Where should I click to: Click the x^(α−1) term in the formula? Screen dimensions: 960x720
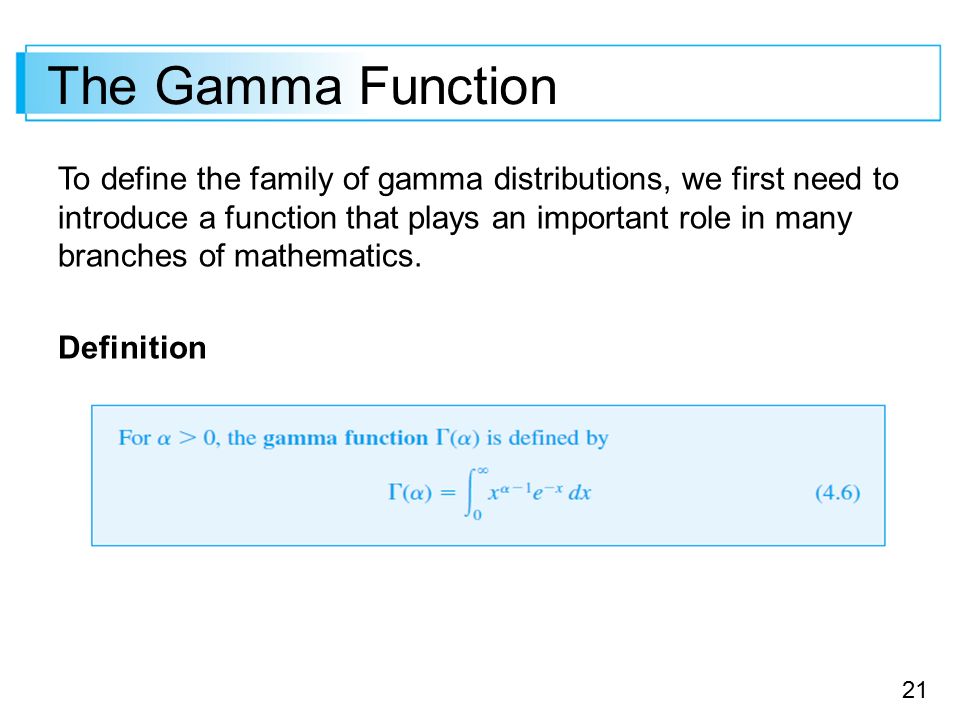(507, 490)
